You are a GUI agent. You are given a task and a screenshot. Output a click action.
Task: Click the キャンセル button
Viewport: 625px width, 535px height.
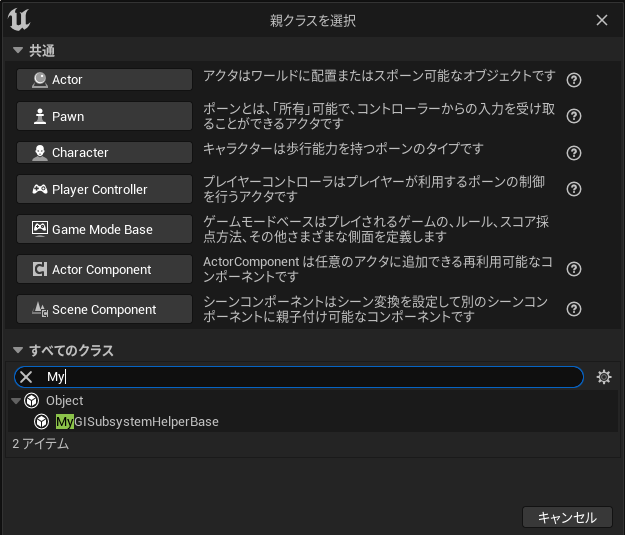(567, 517)
